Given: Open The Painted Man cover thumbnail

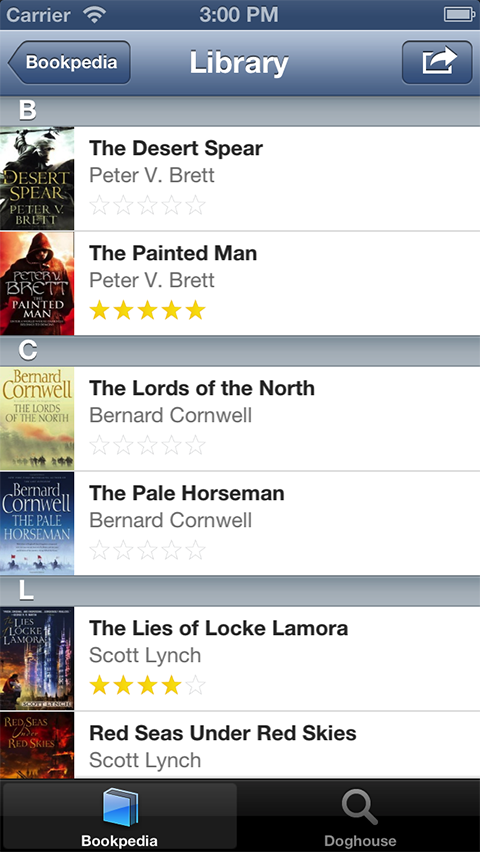Looking at the screenshot, I should (37, 283).
